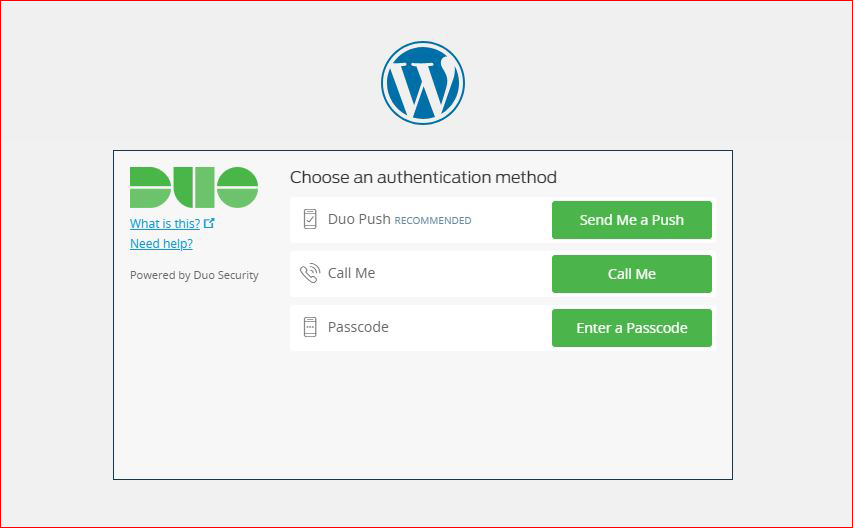Click the Passcode row label

pyautogui.click(x=358, y=327)
